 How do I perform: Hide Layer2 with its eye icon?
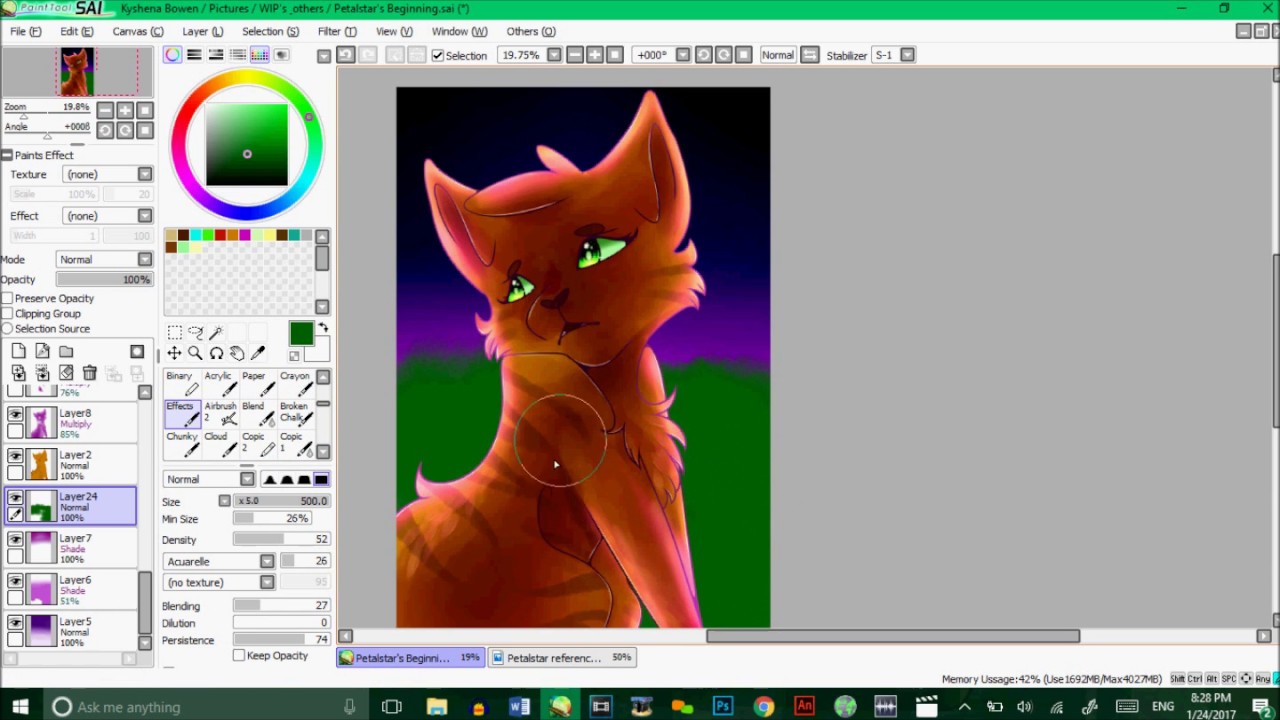[x=15, y=456]
